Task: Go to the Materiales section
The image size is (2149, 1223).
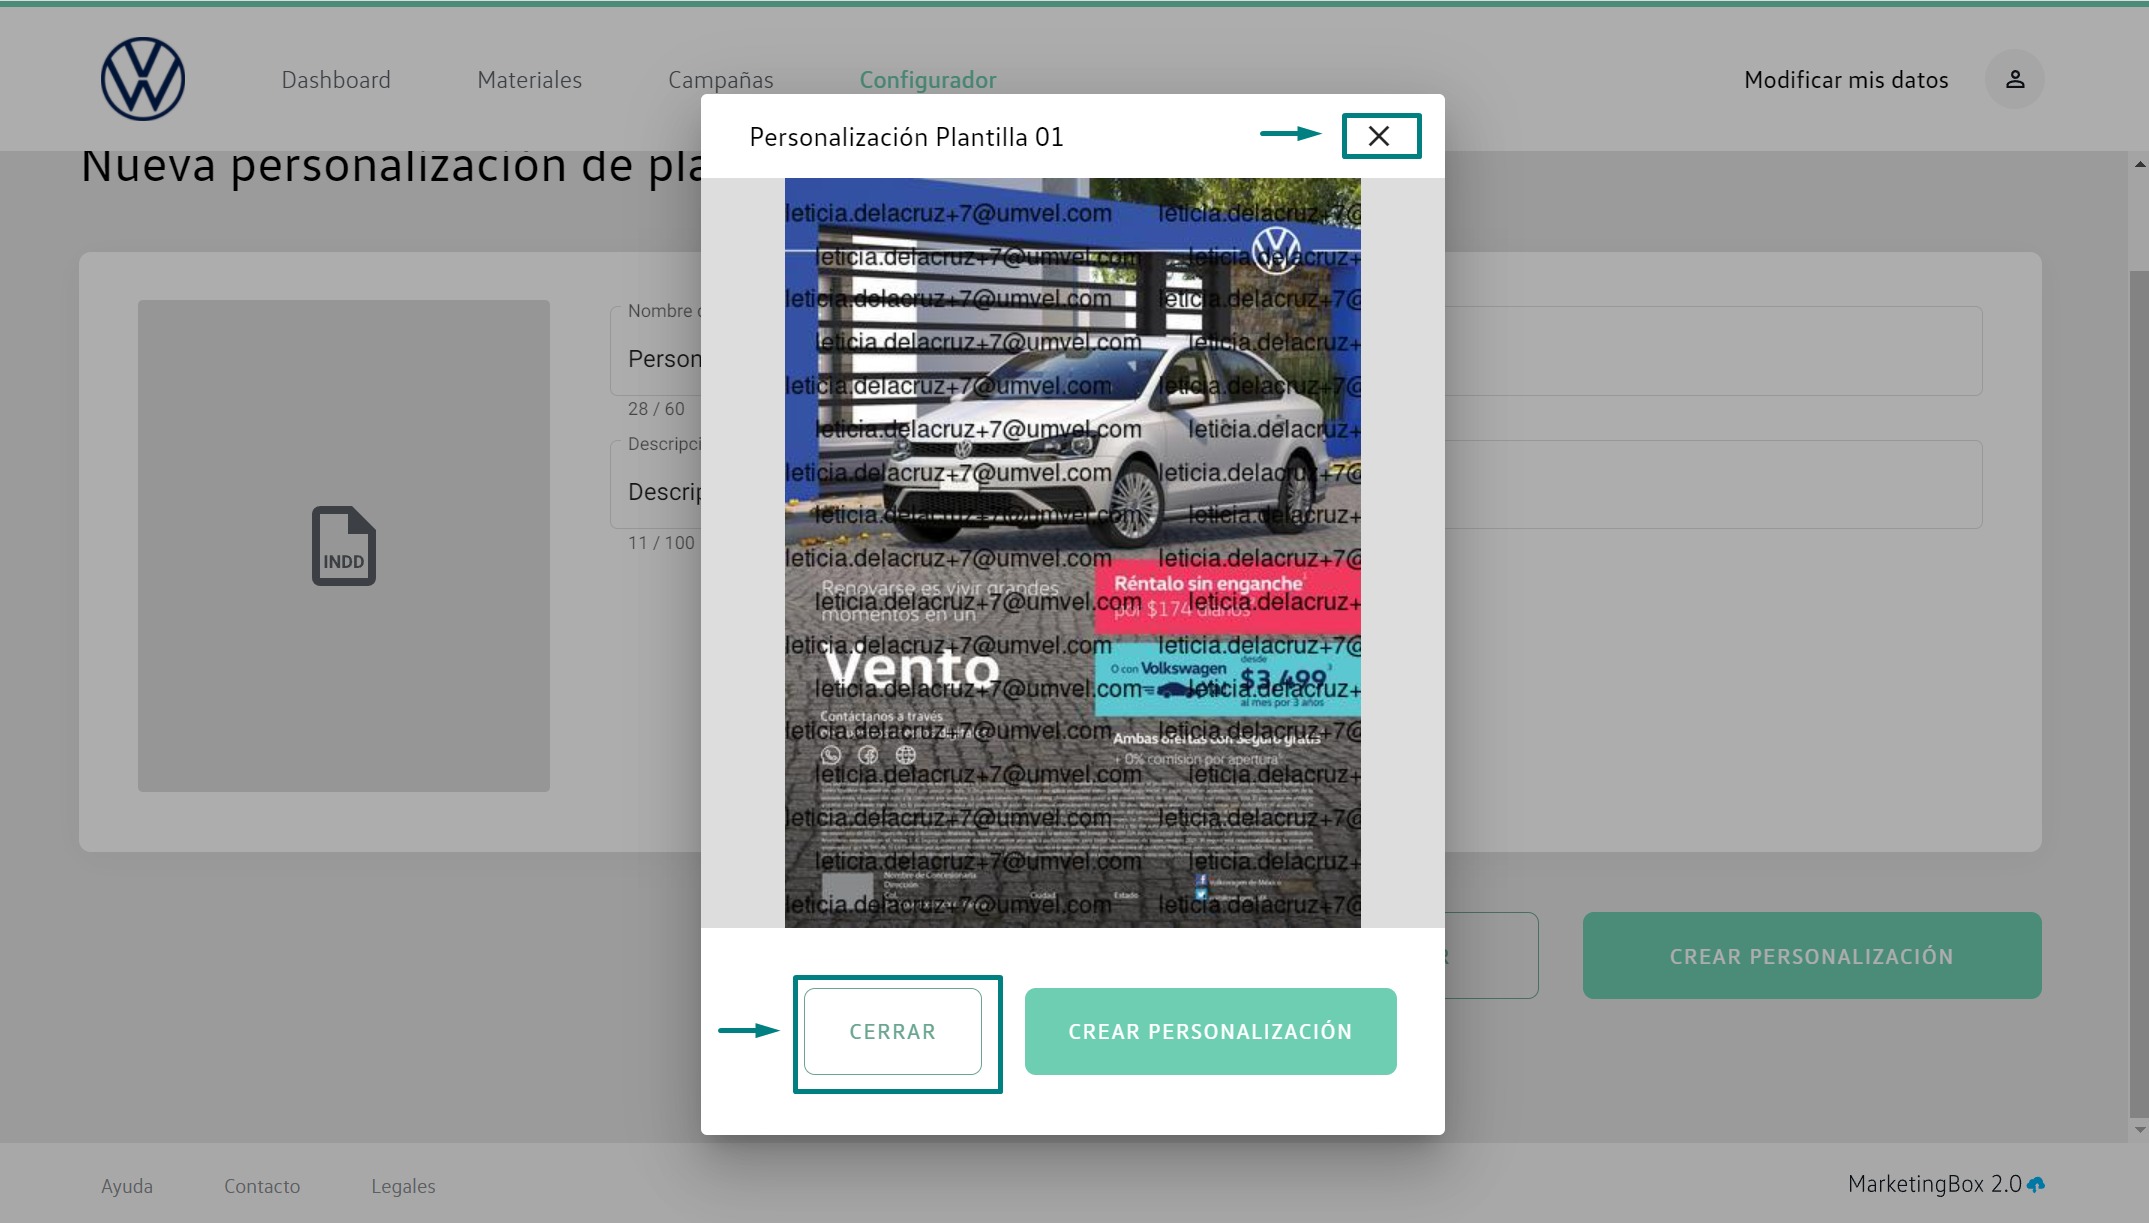Action: tap(529, 80)
